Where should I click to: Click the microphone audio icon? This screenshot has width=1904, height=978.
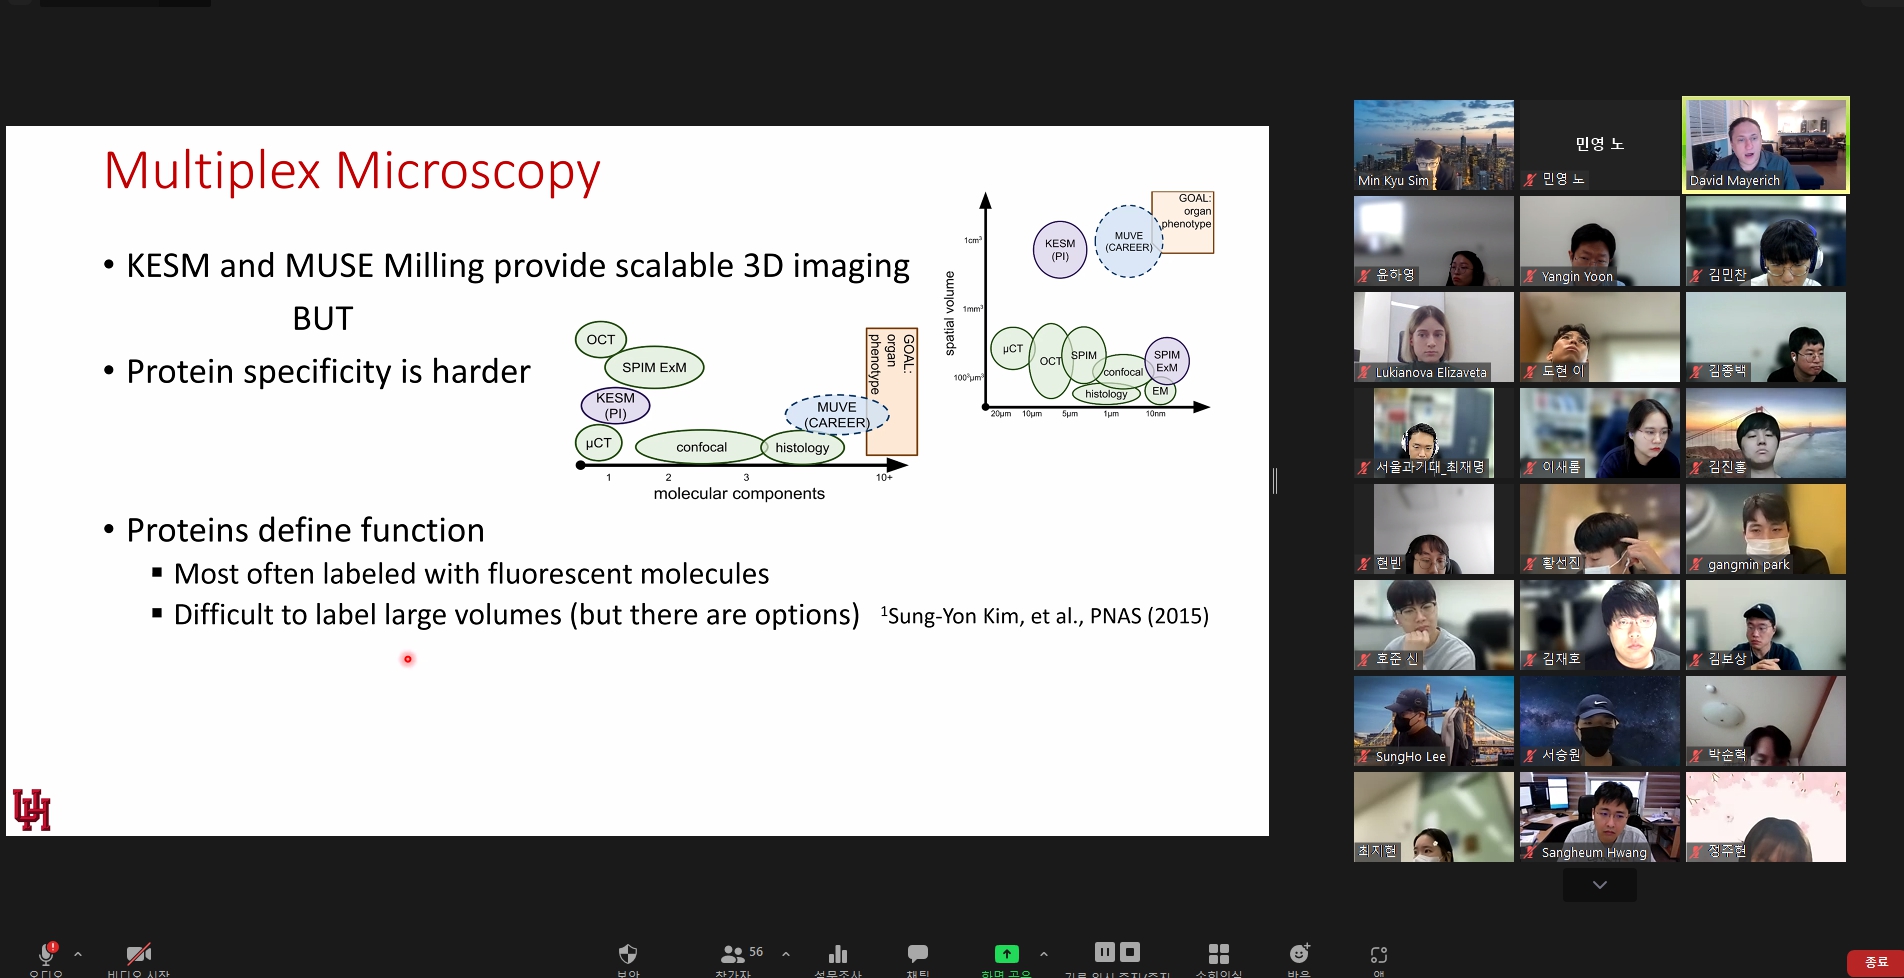(46, 953)
